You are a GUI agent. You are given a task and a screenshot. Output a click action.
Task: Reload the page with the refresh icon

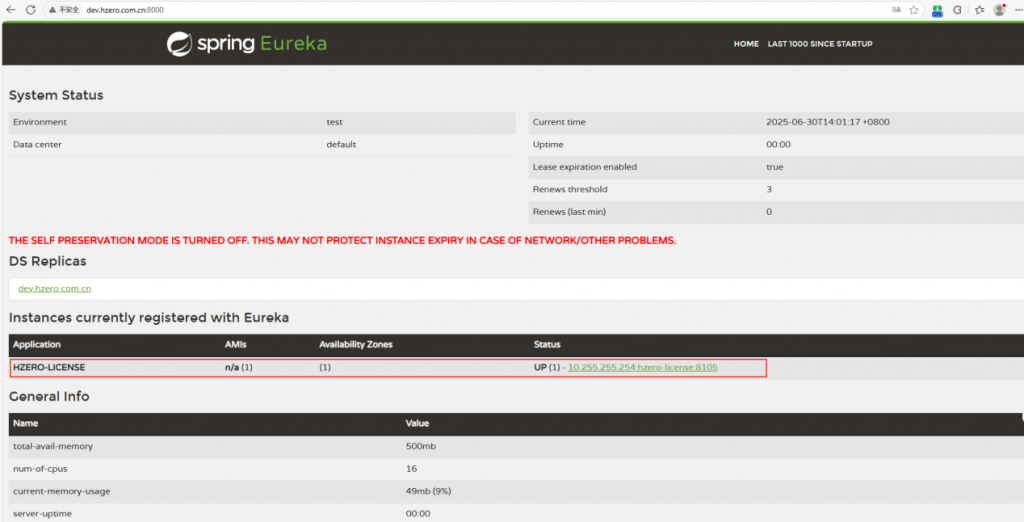pyautogui.click(x=30, y=9)
